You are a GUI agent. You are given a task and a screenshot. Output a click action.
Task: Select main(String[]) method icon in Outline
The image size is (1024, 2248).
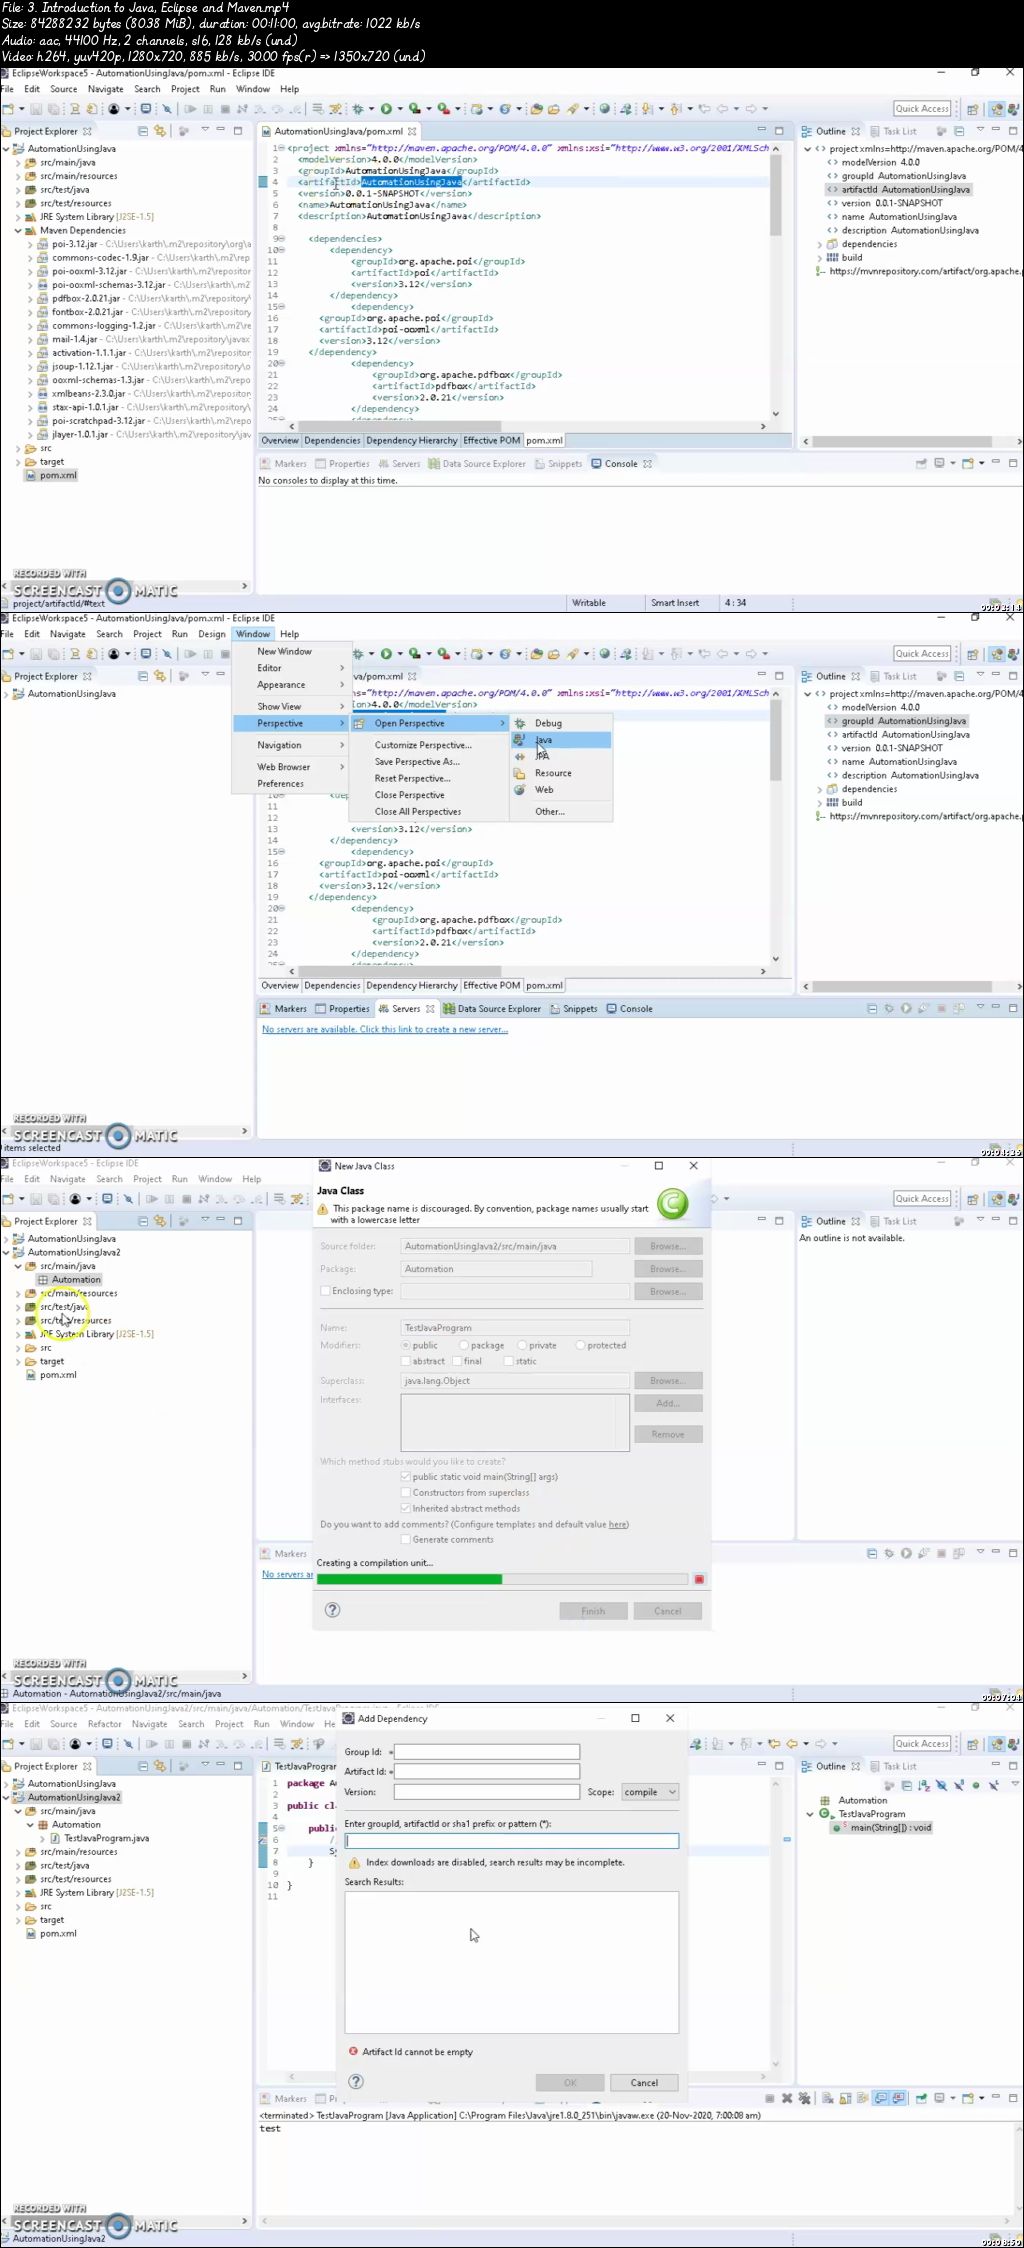(x=838, y=1827)
